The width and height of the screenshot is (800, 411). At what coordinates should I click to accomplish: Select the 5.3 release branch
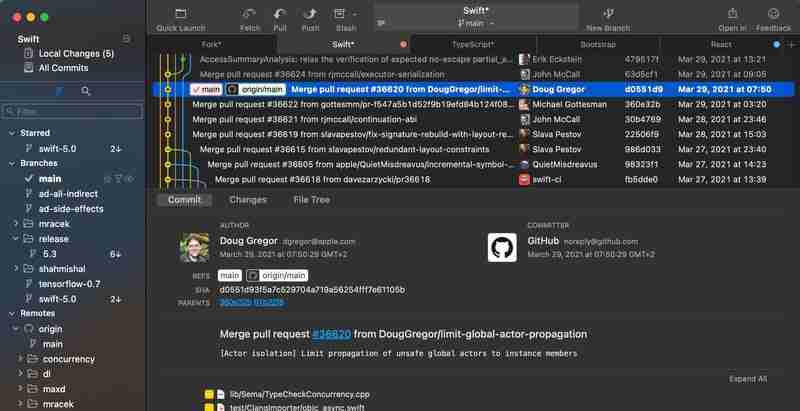click(x=50, y=254)
